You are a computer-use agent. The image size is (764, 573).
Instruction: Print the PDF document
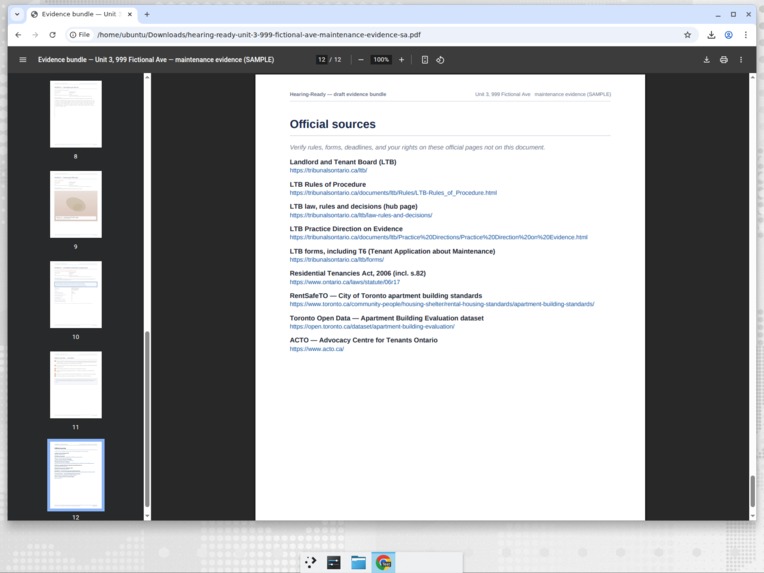tap(724, 59)
